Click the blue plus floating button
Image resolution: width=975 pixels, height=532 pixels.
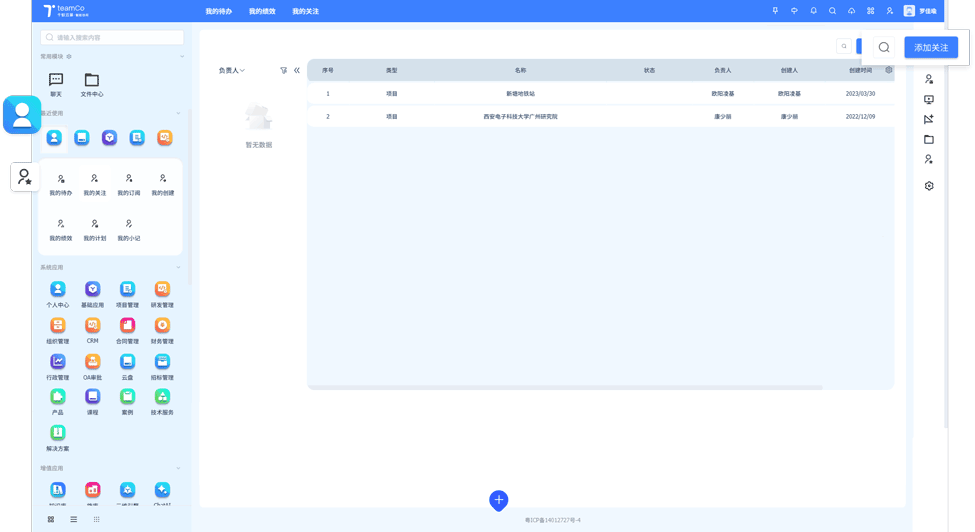[498, 500]
